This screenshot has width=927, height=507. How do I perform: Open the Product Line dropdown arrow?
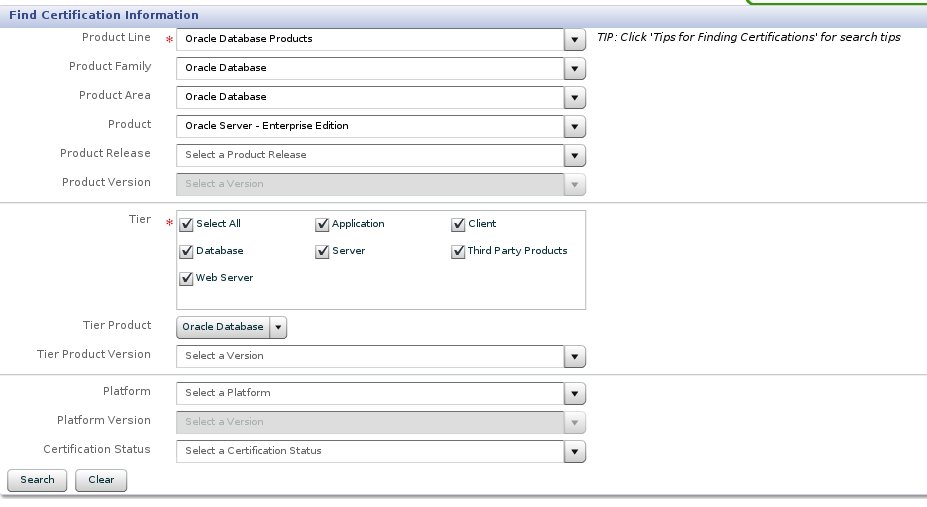click(575, 40)
